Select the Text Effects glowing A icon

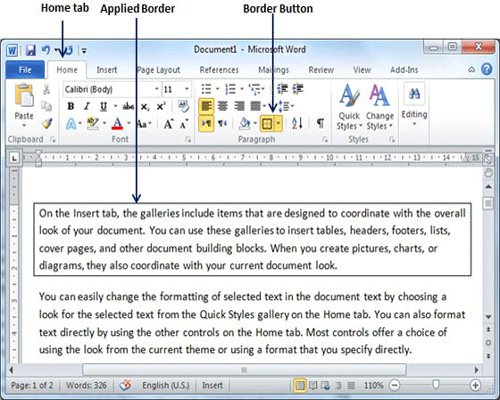pos(71,124)
